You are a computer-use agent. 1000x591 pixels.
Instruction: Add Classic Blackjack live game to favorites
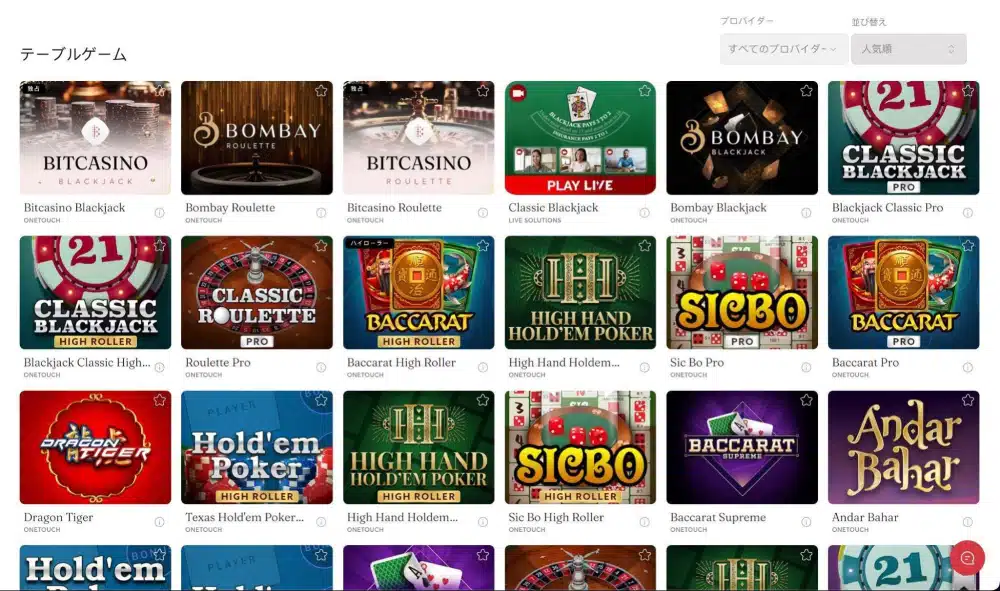(x=644, y=91)
